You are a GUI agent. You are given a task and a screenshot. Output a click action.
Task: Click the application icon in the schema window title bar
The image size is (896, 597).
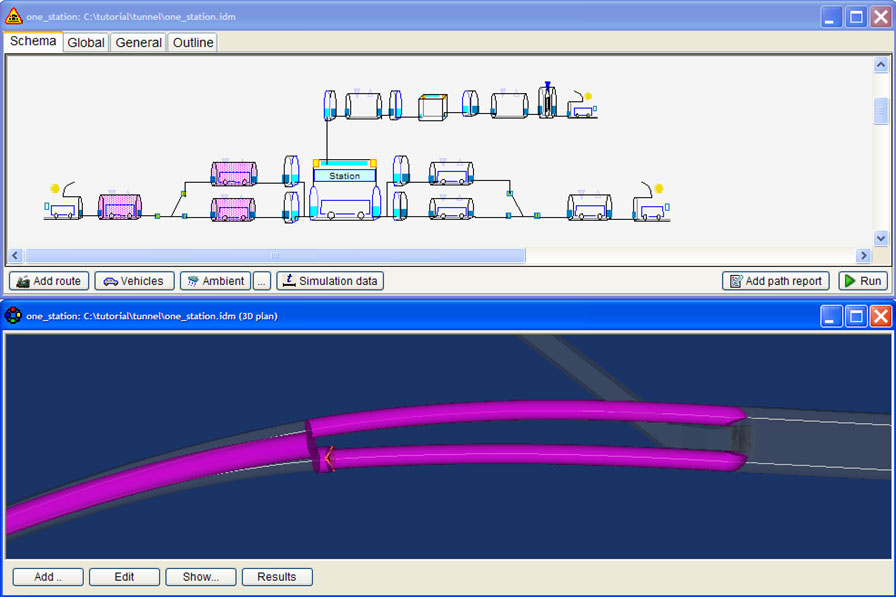pos(14,16)
